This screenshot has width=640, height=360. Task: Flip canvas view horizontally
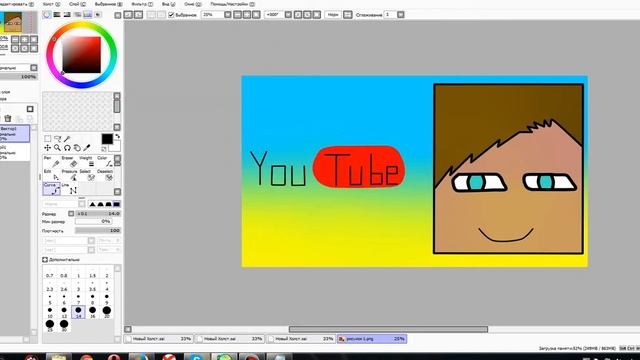pos(347,15)
